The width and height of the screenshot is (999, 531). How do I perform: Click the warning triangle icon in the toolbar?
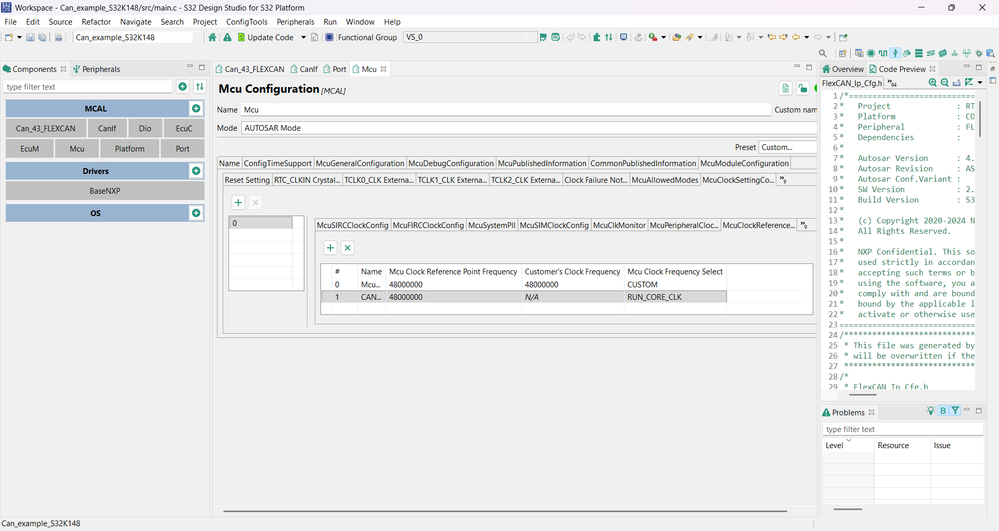click(227, 38)
